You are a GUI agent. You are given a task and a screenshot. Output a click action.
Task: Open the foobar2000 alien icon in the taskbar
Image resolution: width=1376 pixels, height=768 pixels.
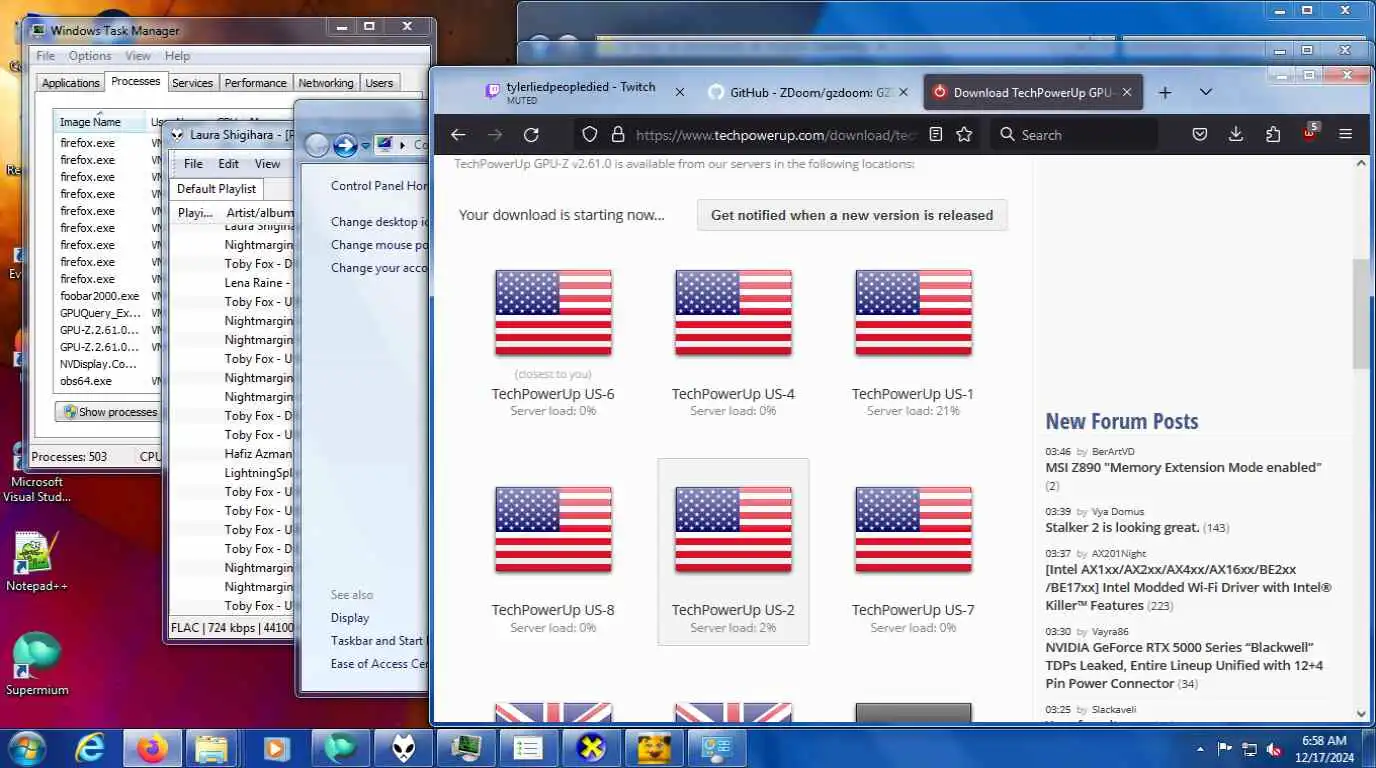(x=402, y=748)
